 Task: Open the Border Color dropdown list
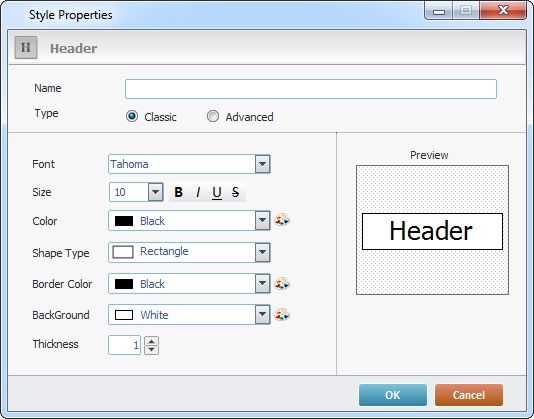(262, 283)
